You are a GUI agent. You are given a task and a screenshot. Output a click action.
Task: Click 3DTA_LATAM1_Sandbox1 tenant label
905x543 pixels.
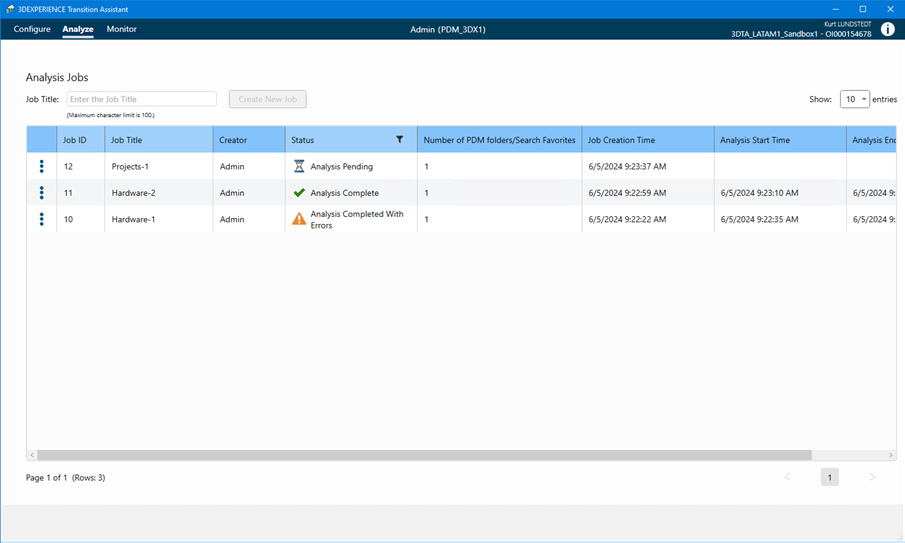pyautogui.click(x=774, y=34)
